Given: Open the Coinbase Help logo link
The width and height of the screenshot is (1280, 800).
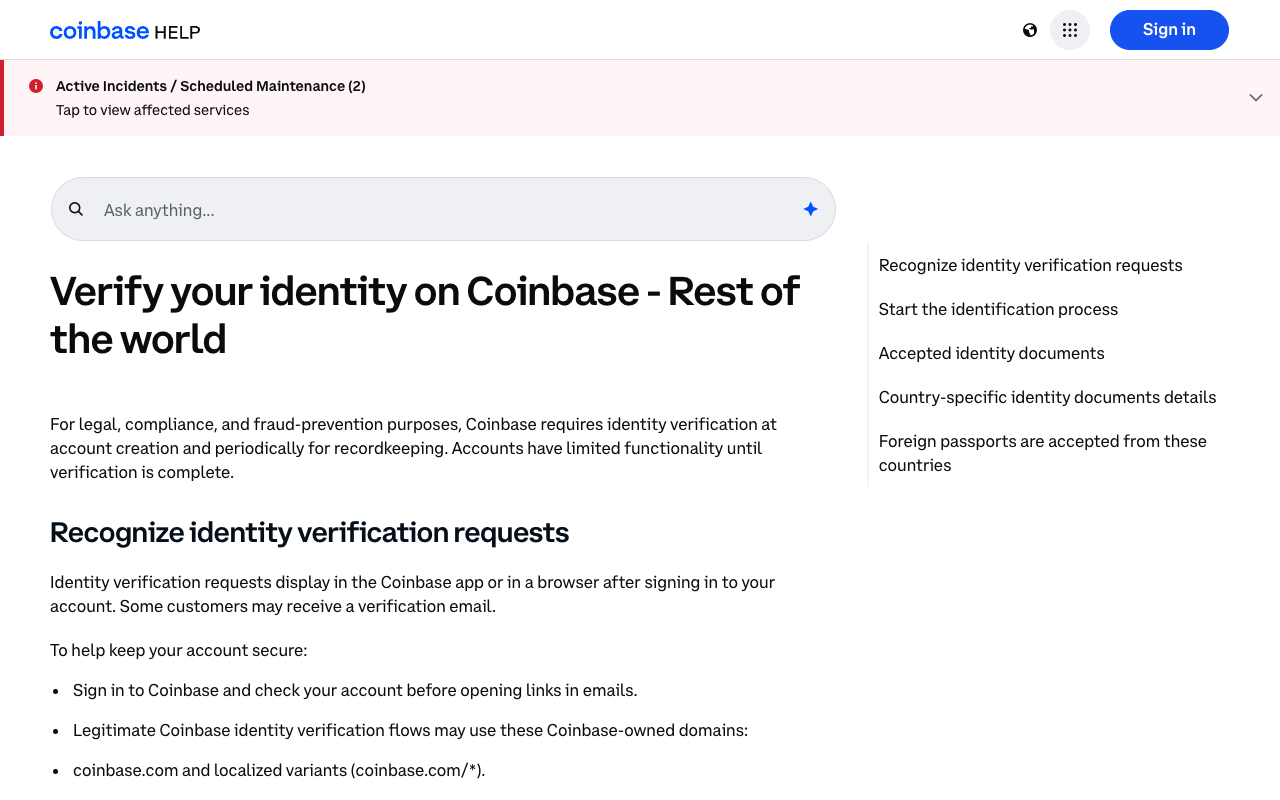Looking at the screenshot, I should click(x=125, y=31).
